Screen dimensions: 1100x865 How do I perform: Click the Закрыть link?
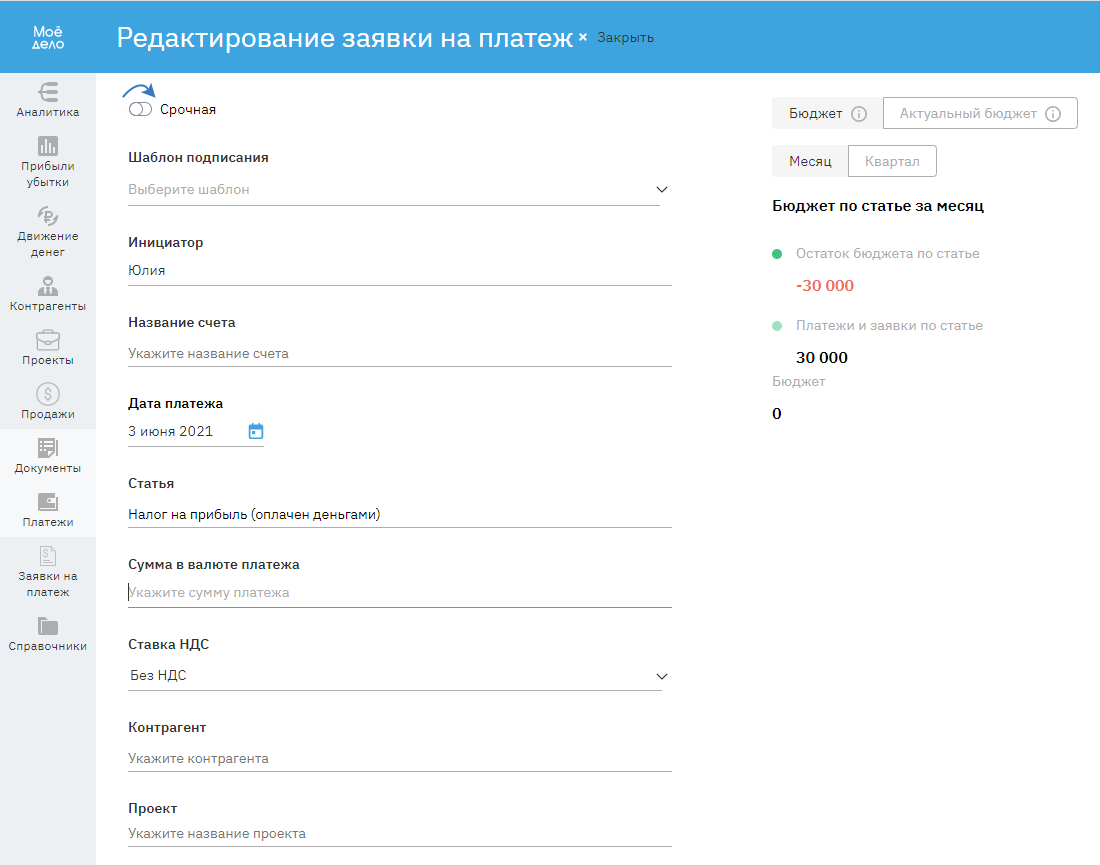625,38
